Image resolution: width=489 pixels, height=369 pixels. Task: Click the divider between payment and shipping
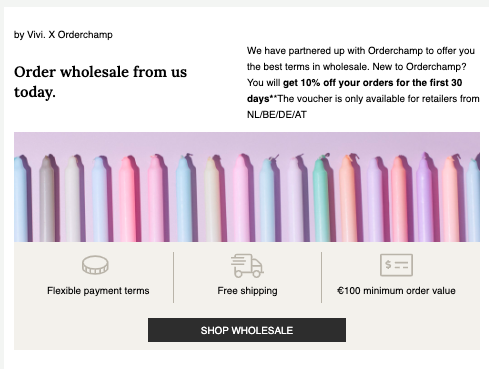coord(173,277)
